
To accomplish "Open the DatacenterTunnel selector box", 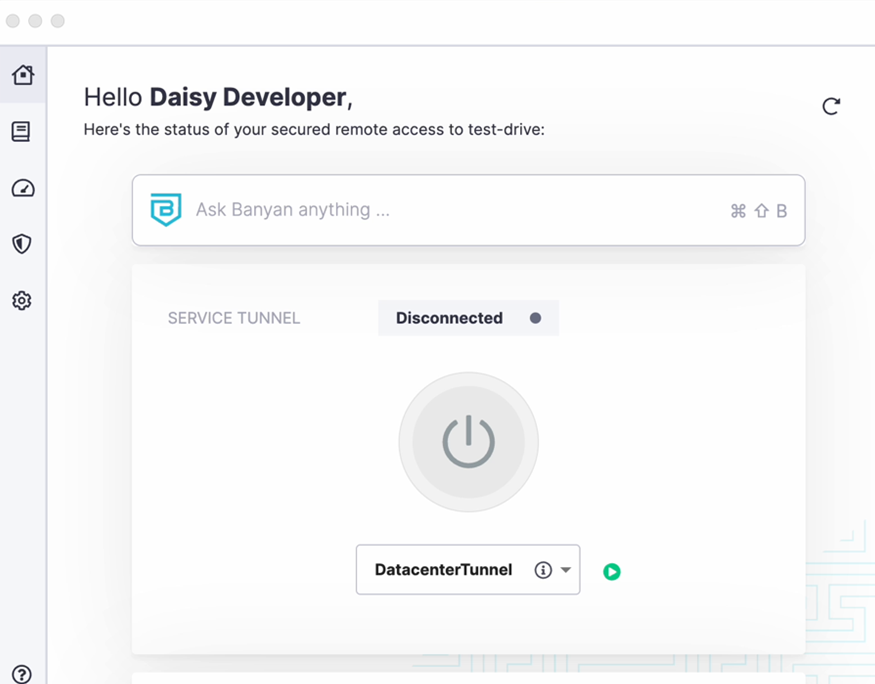I will pos(468,570).
